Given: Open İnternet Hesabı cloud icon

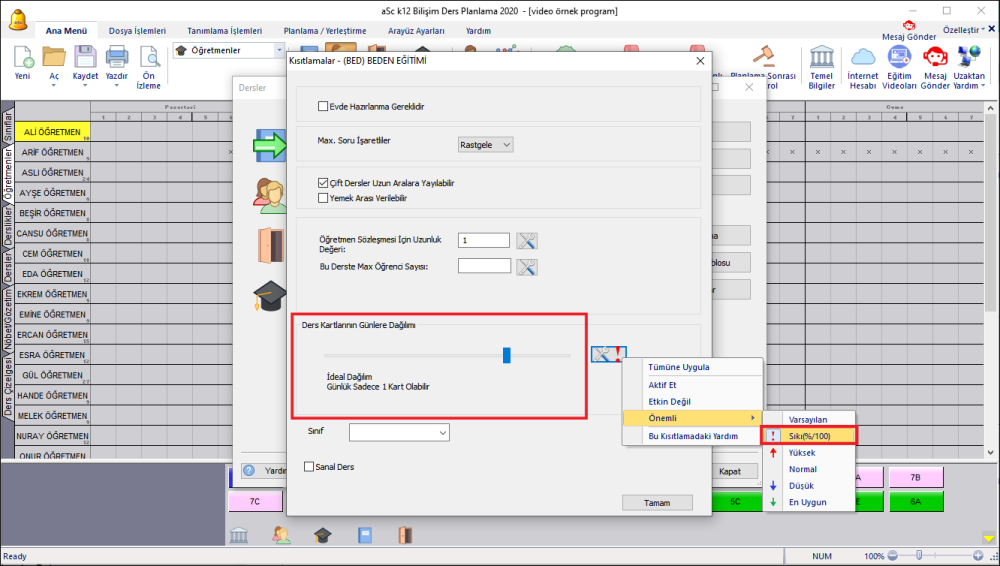Looking at the screenshot, I should 863,57.
